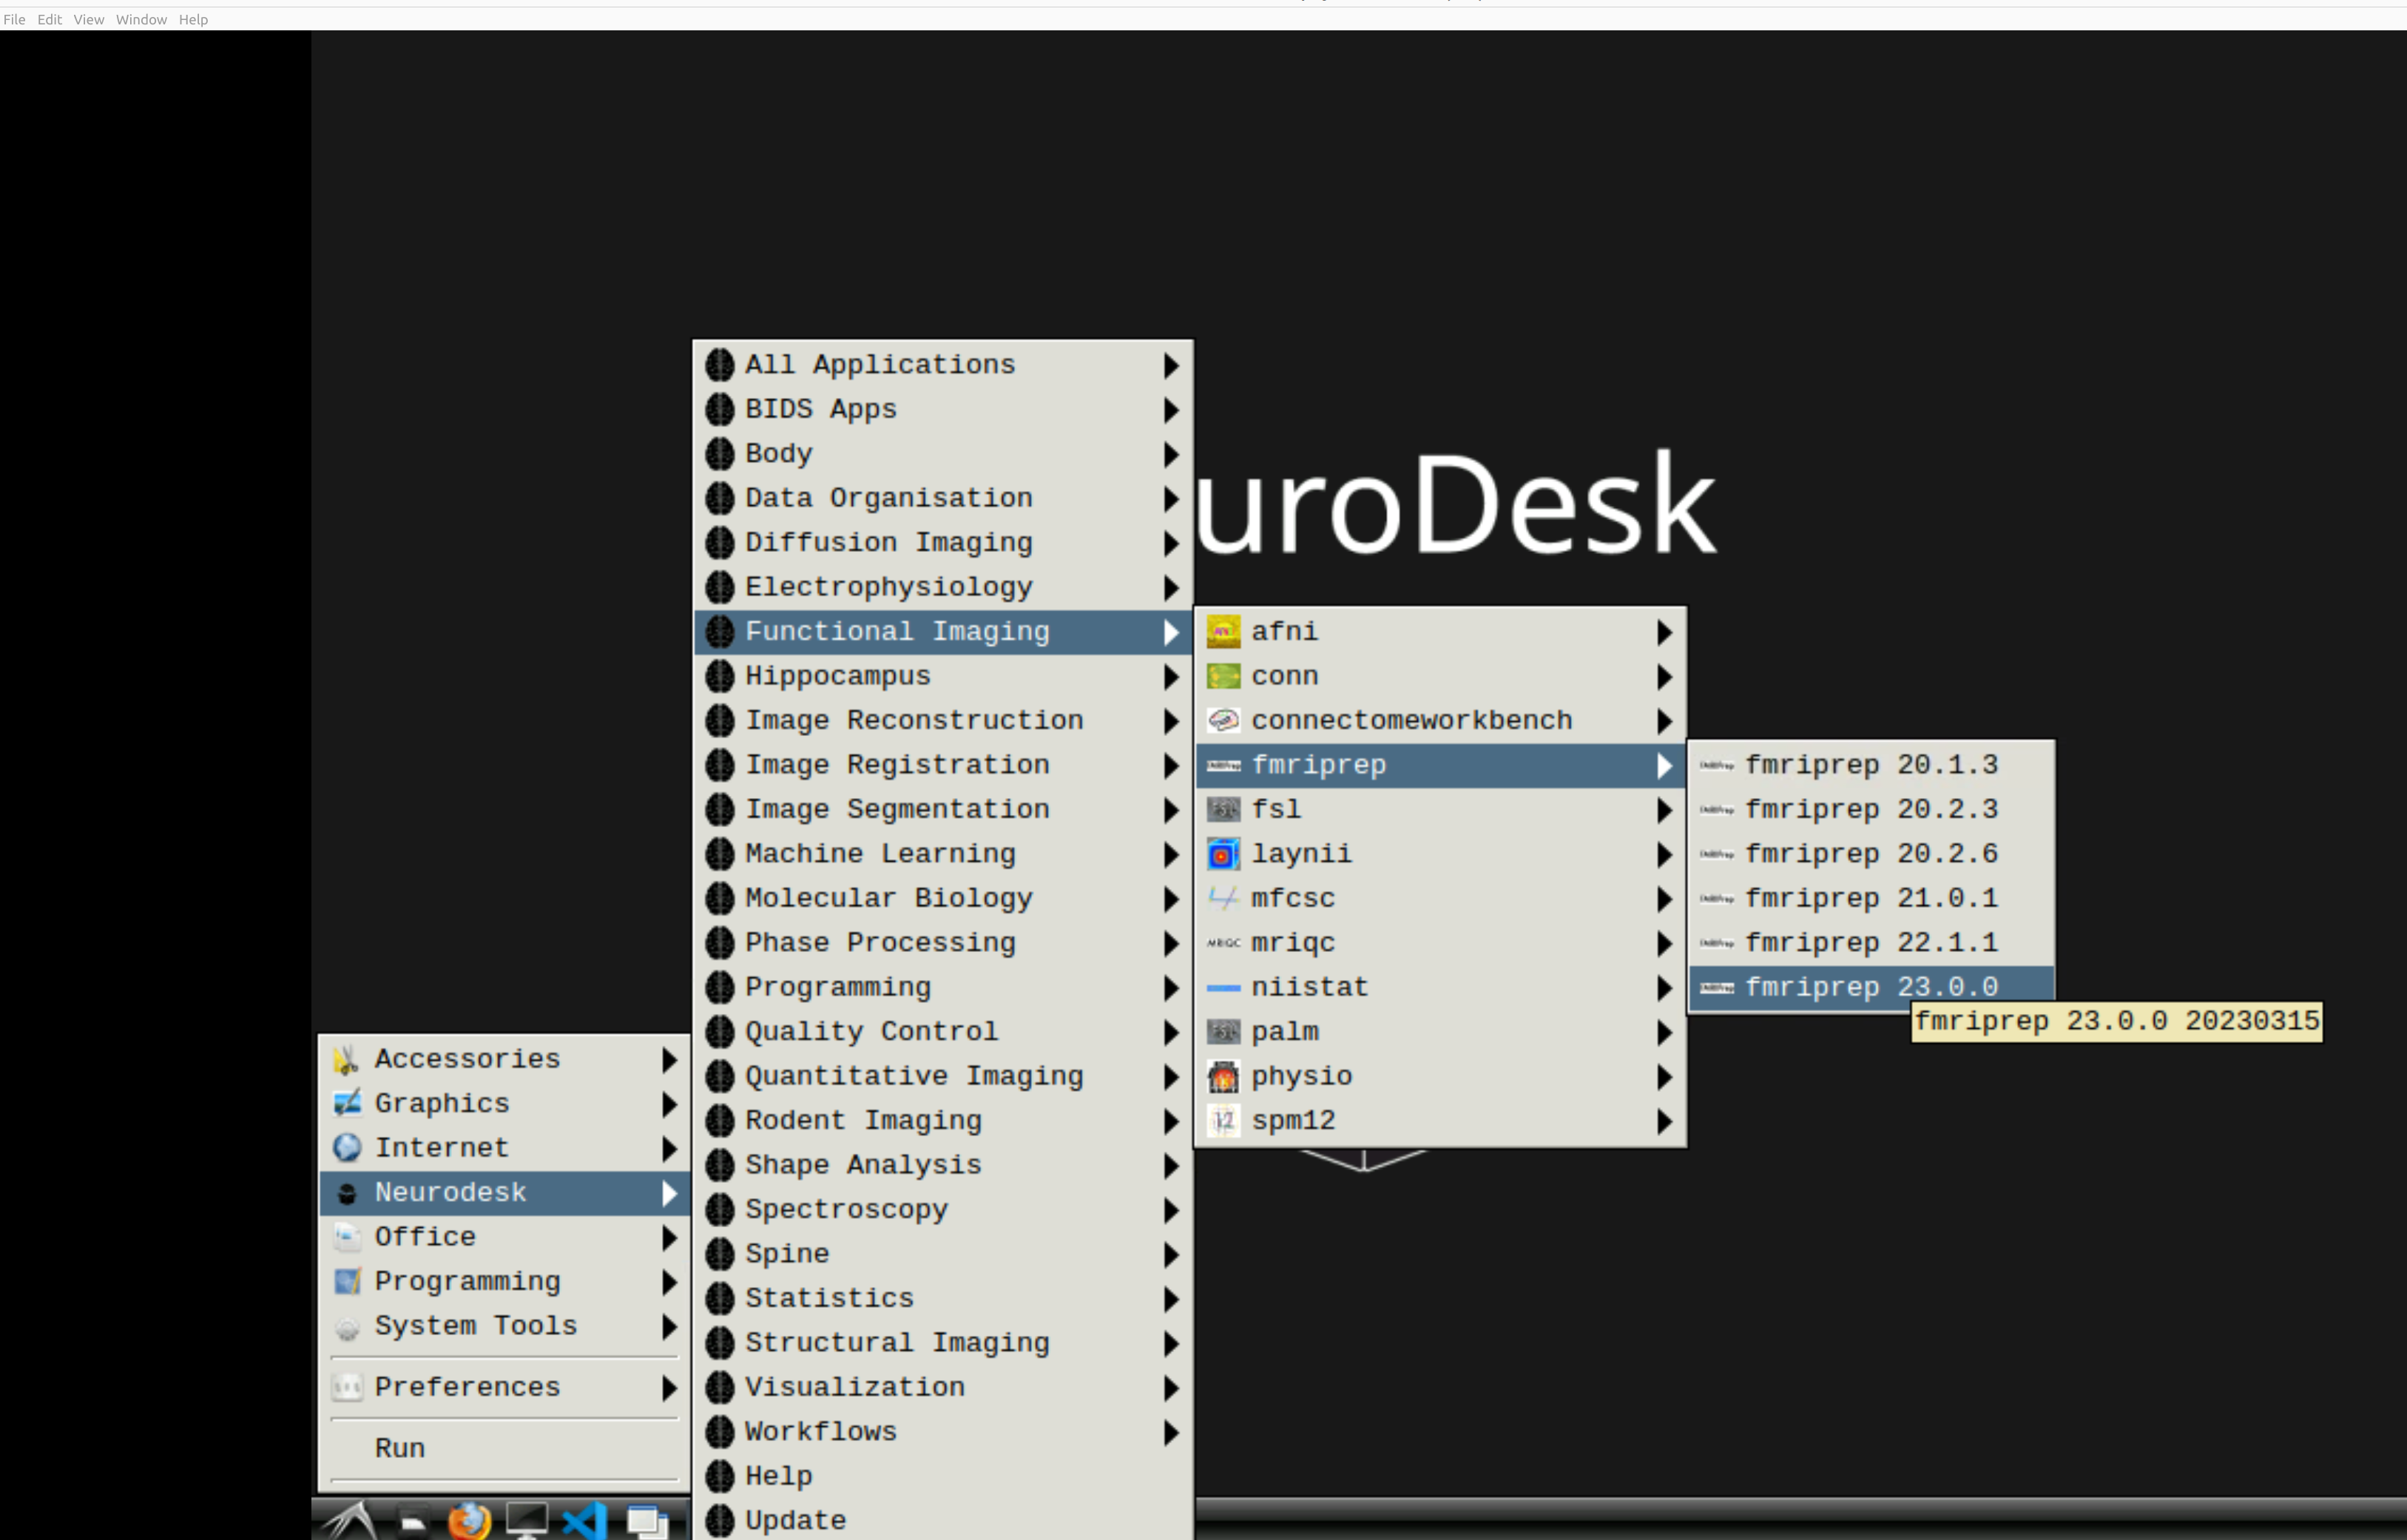Click the afni application icon
The image size is (2407, 1540).
tap(1223, 632)
